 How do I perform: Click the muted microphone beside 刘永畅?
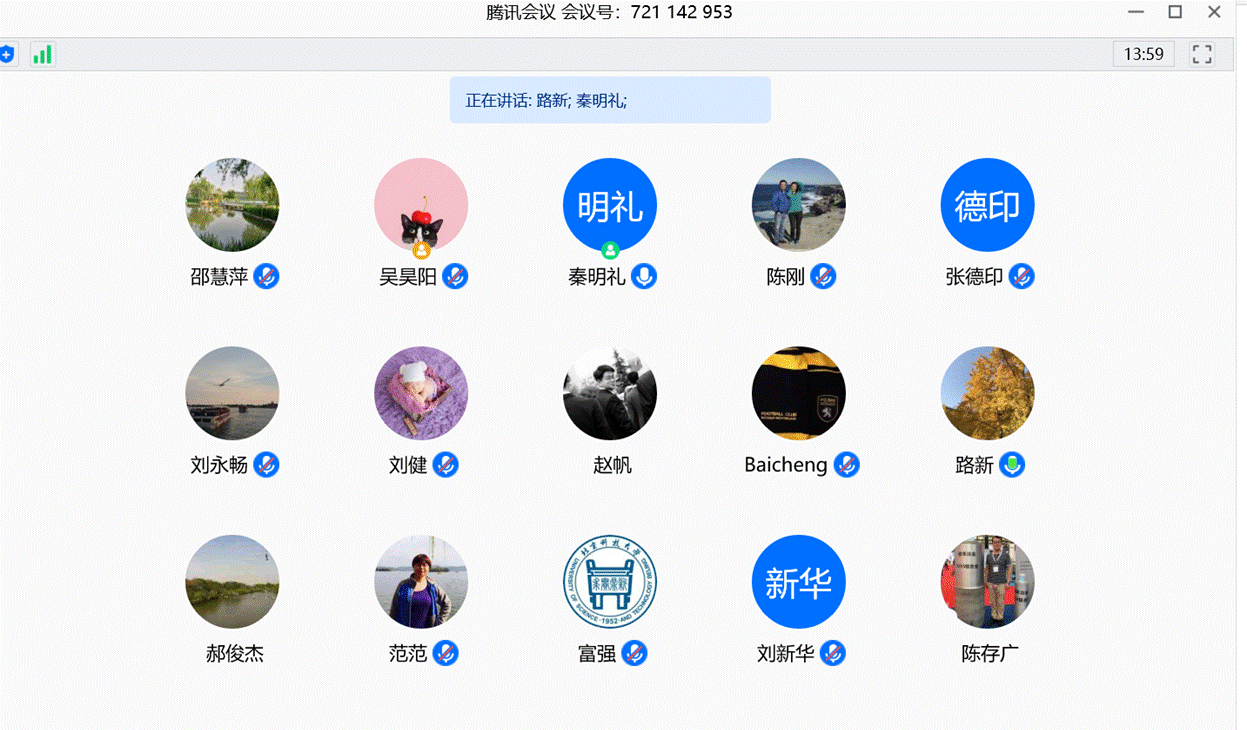(266, 465)
